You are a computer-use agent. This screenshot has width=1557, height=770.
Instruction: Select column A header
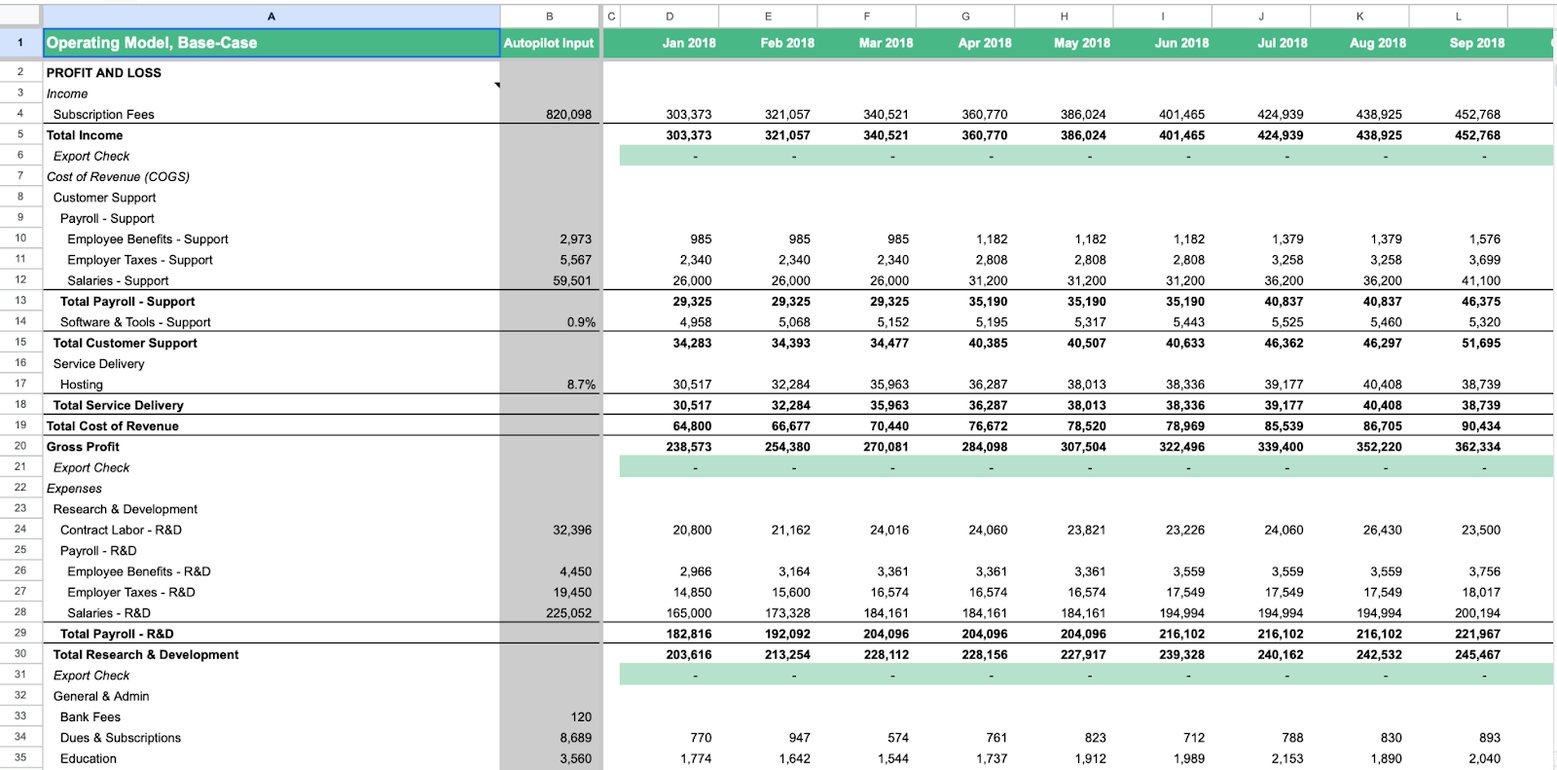(271, 16)
